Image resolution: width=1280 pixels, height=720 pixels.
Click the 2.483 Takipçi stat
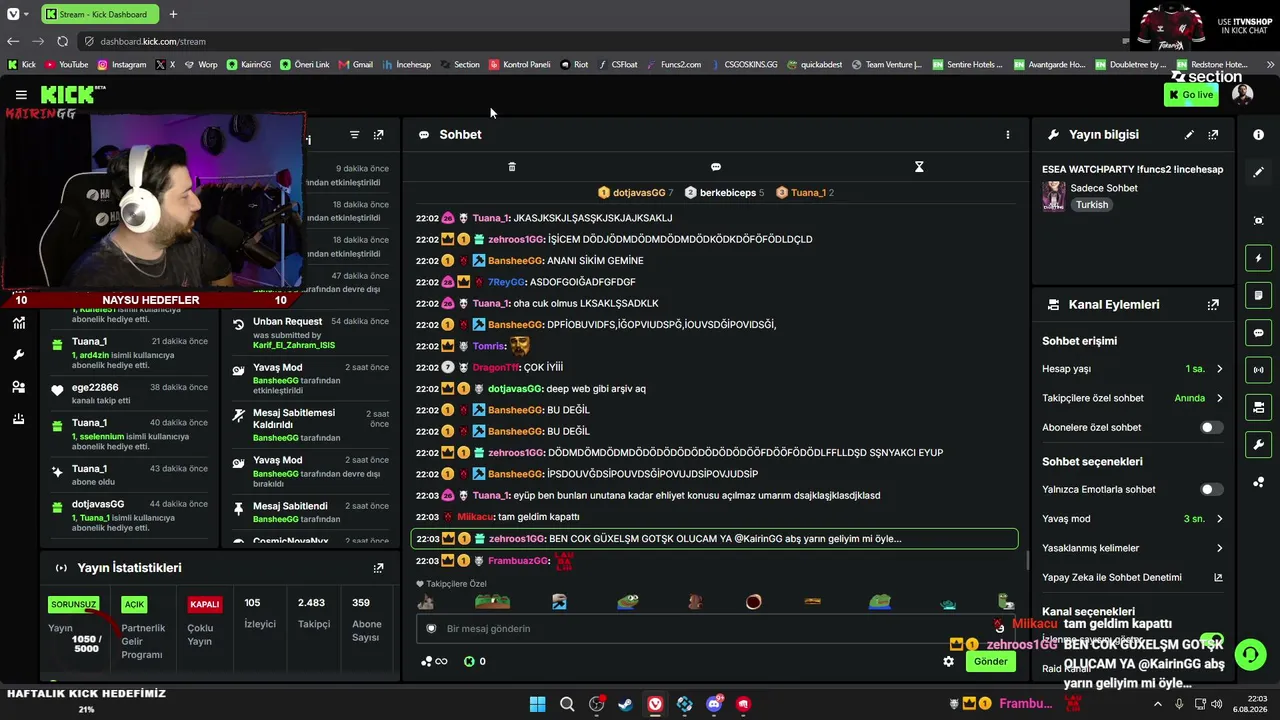coord(313,613)
